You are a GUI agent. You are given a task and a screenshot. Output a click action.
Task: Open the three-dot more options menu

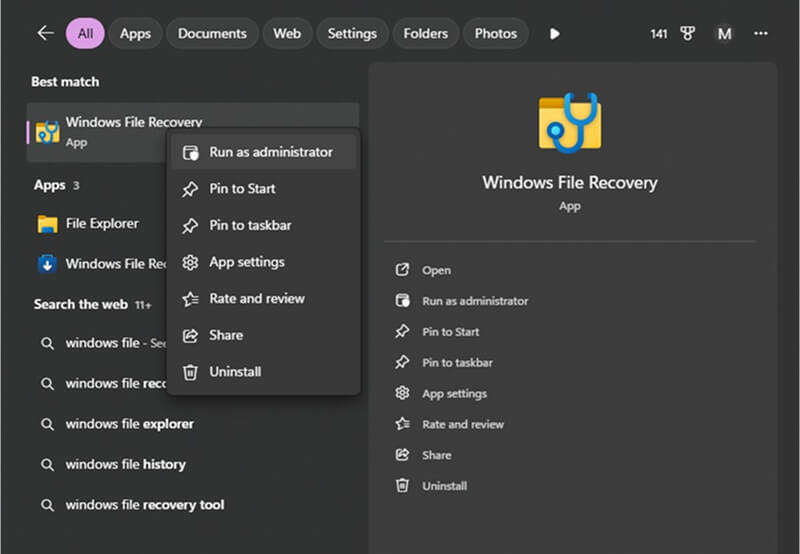tap(761, 33)
